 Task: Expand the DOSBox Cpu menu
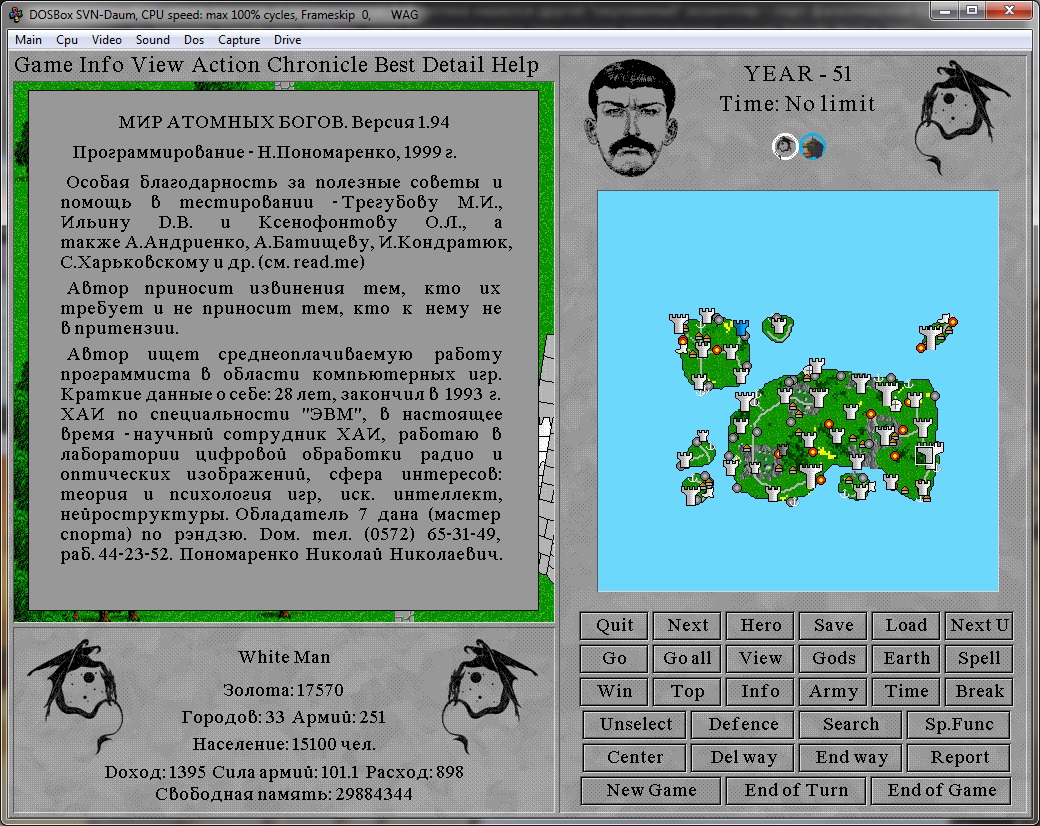coord(67,40)
